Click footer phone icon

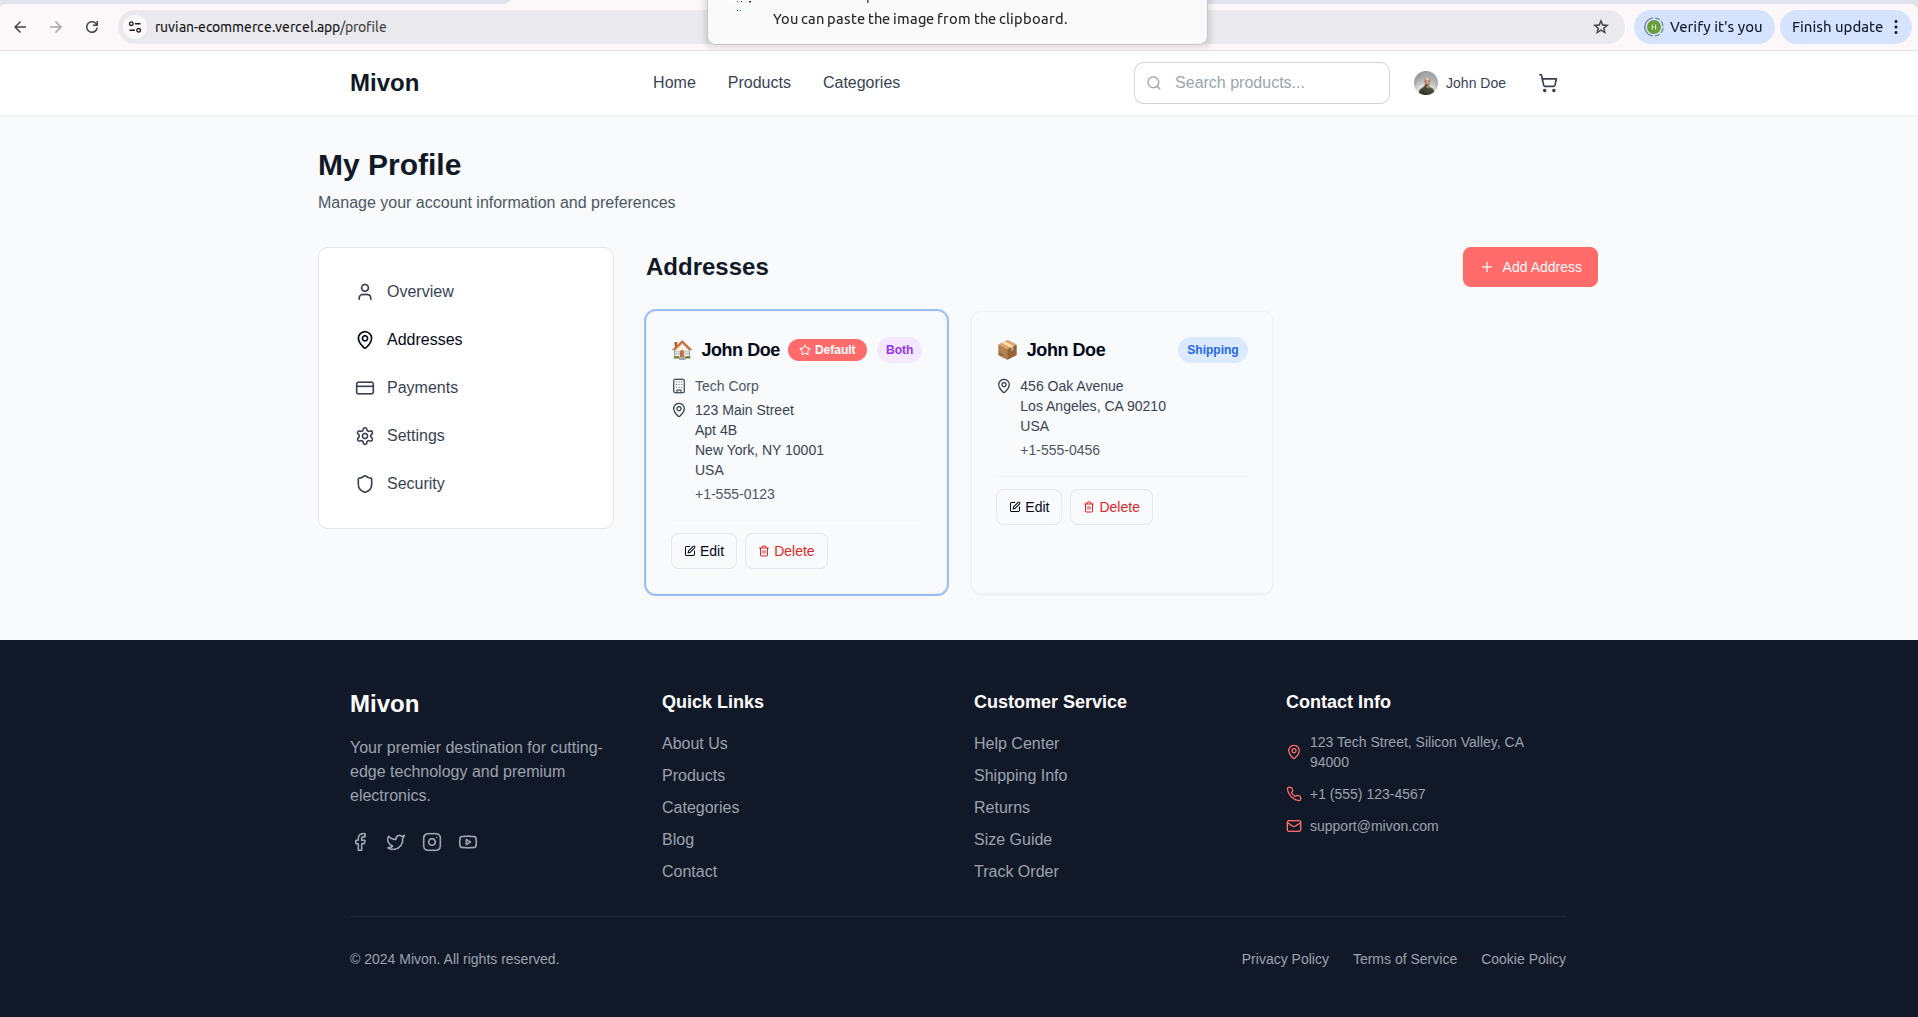click(x=1294, y=794)
